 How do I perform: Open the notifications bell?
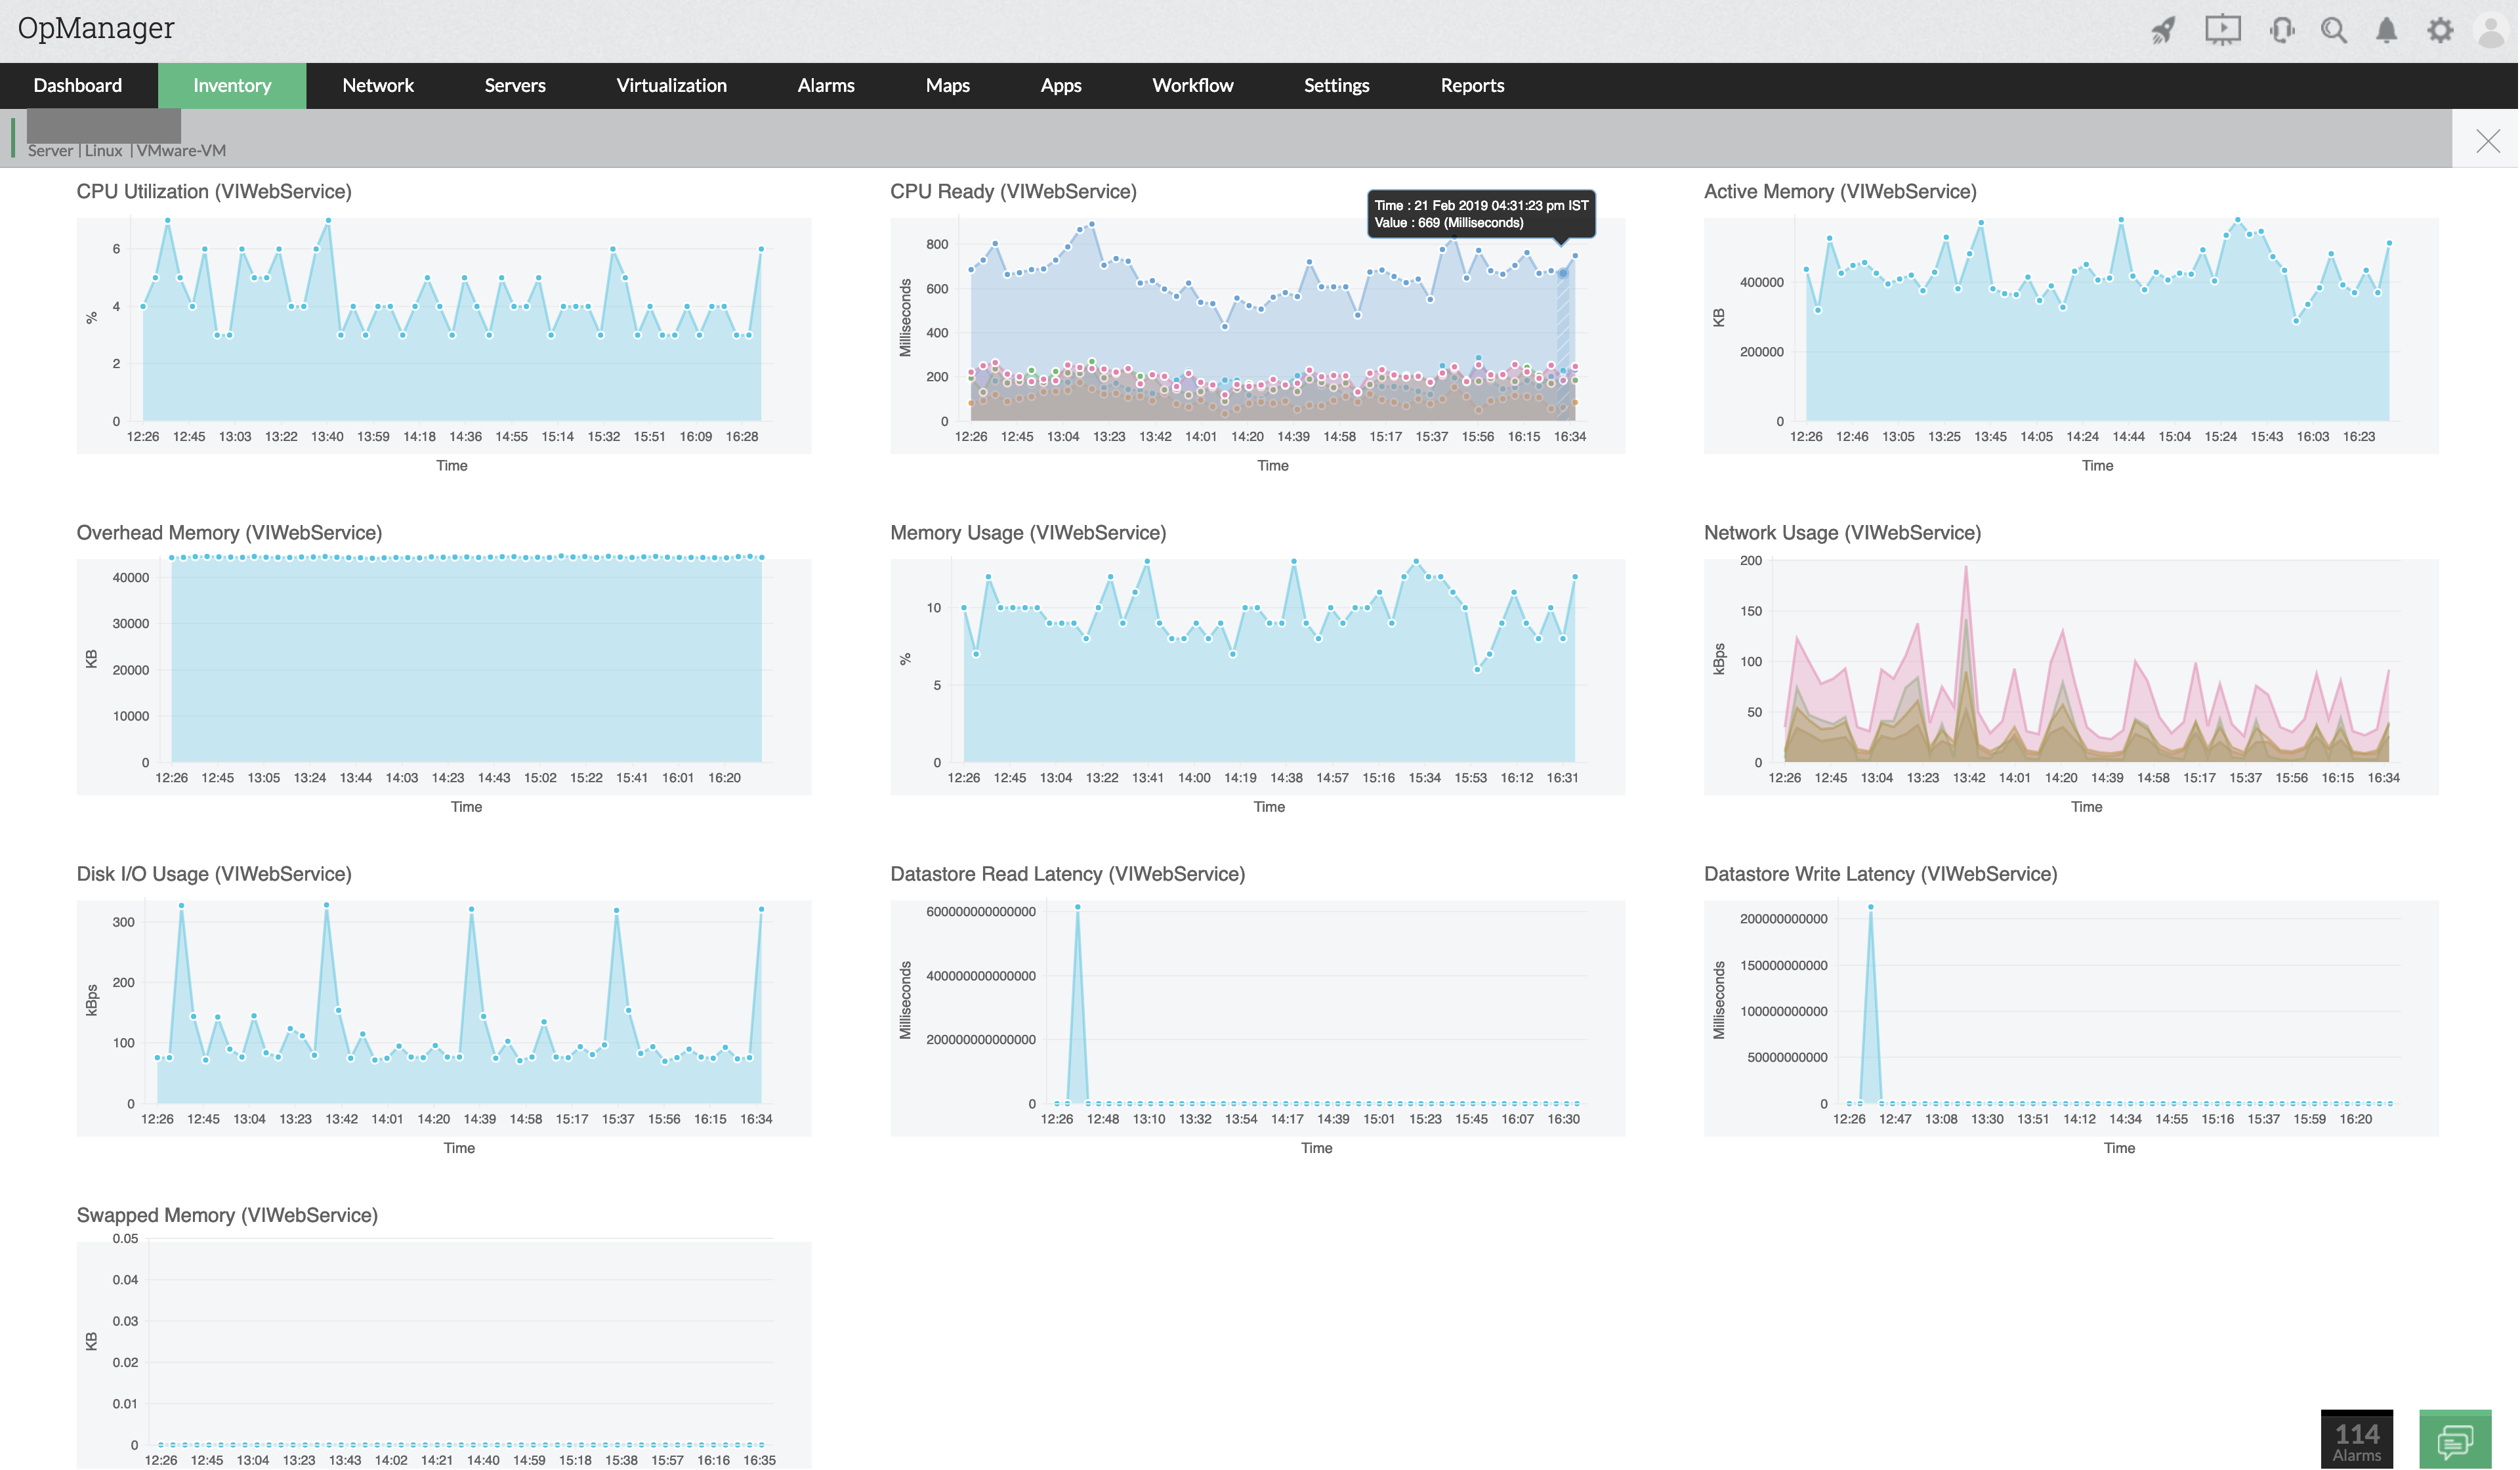(2388, 30)
